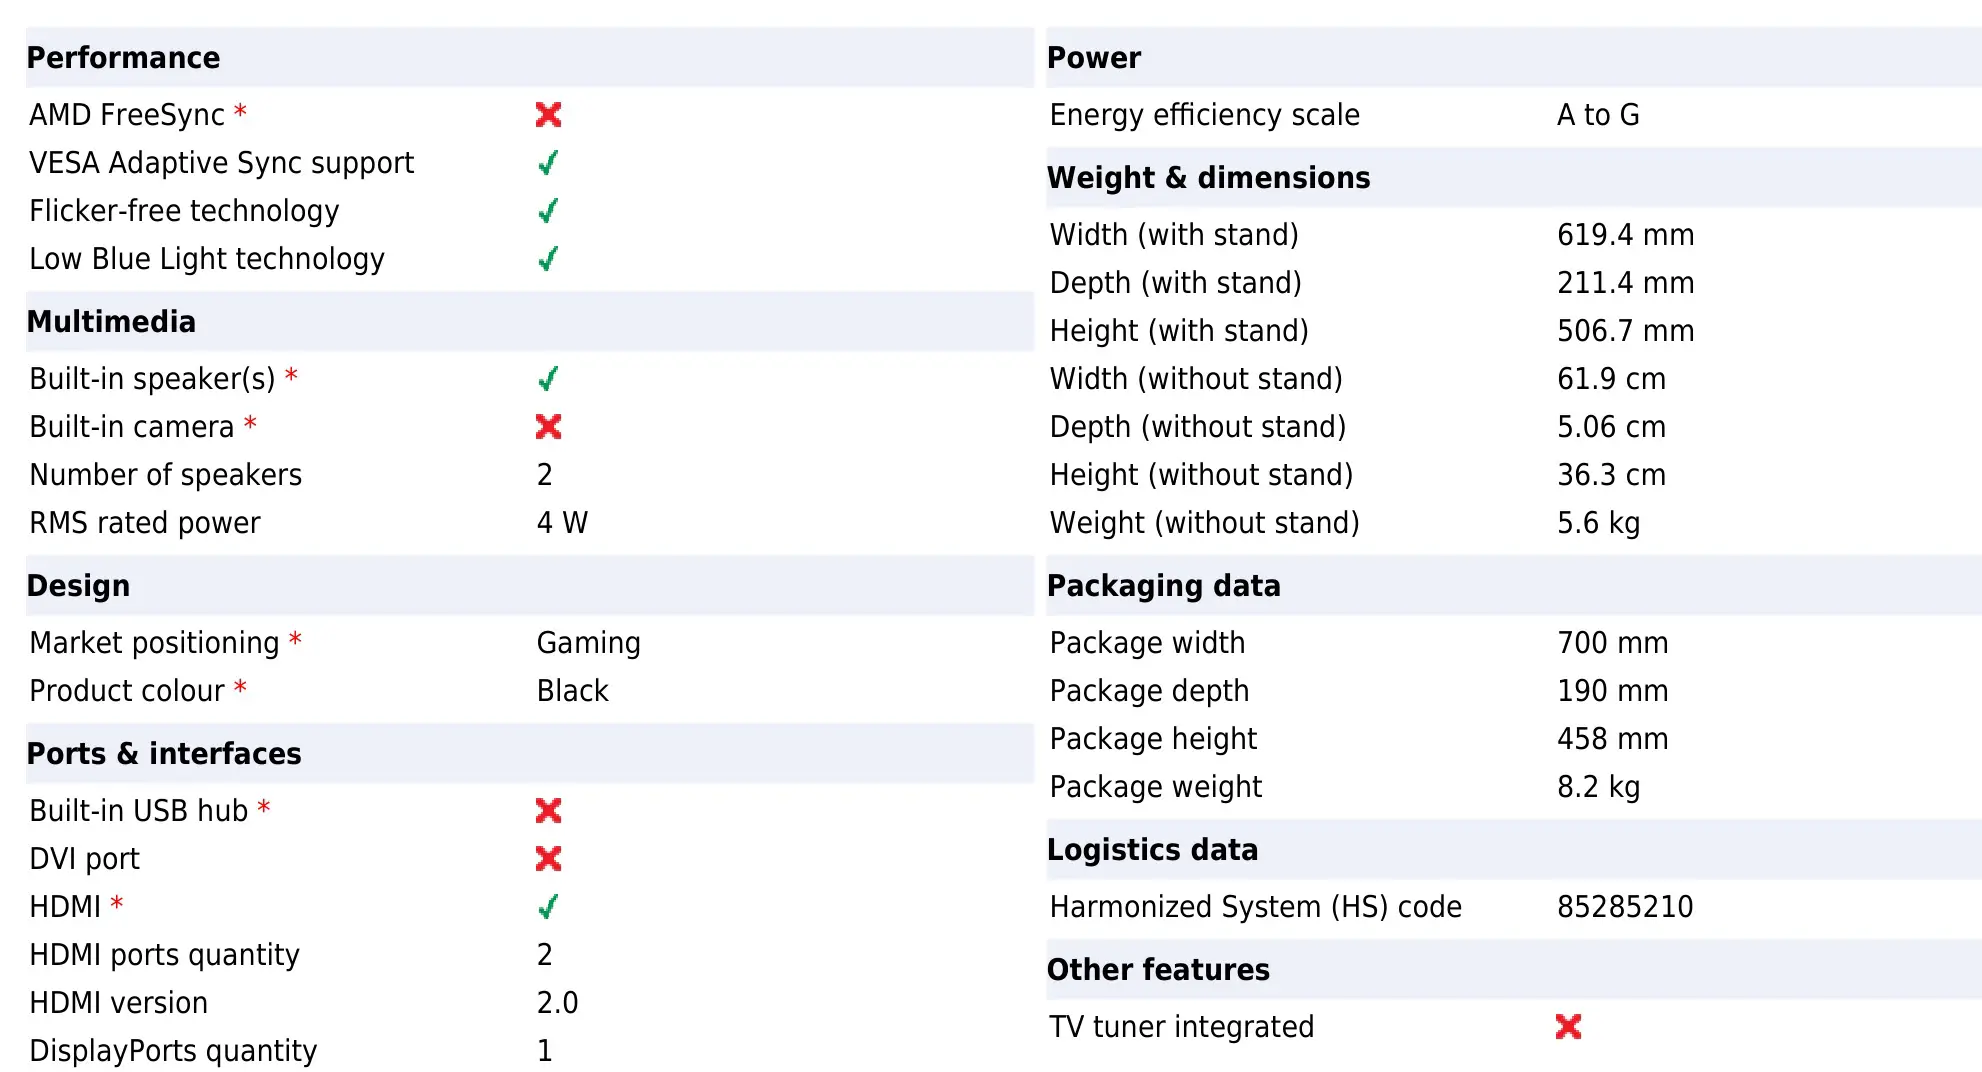Click the Ports & interfaces section header
The height and width of the screenshot is (1072, 1982).
(164, 754)
